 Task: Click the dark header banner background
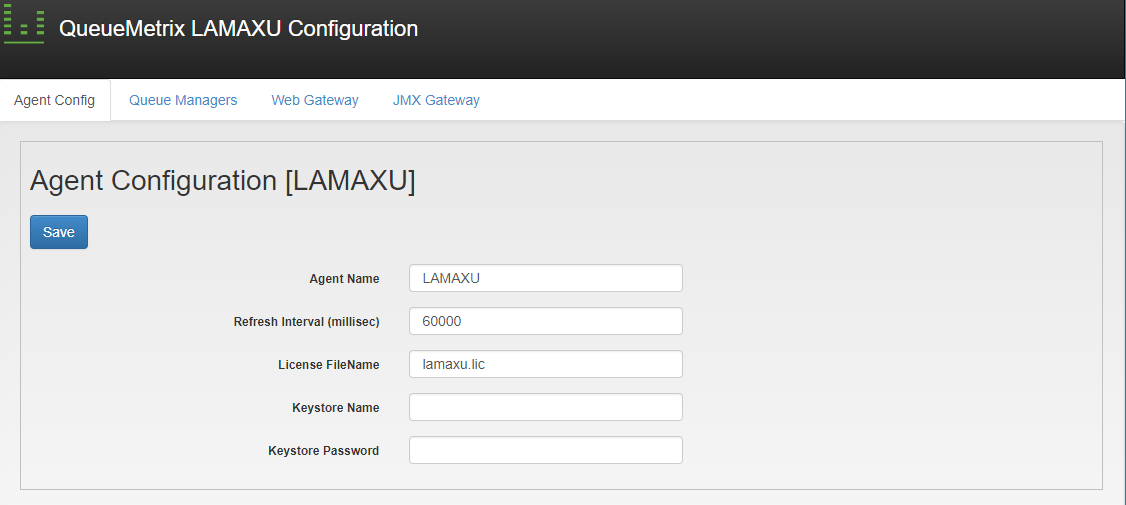pos(768,39)
